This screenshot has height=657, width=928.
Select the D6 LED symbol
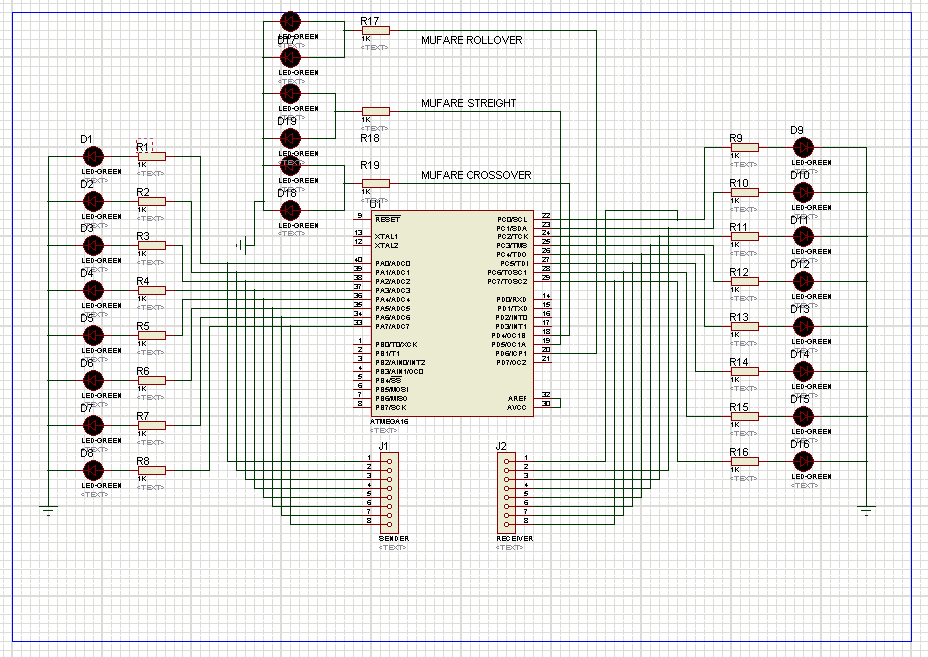point(93,381)
